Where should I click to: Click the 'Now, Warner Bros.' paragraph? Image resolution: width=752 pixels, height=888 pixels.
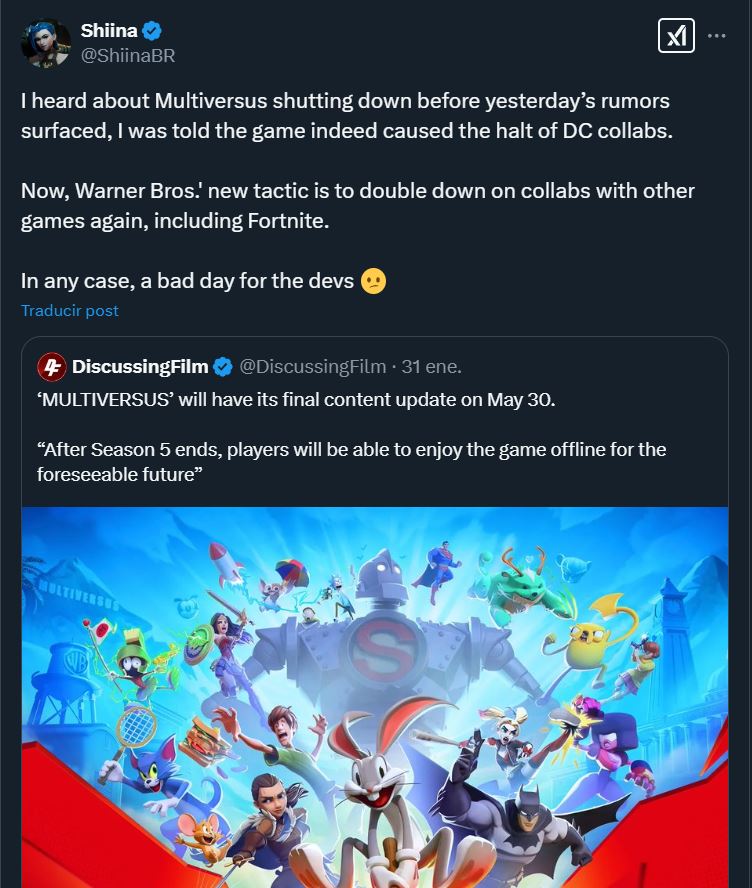click(357, 205)
